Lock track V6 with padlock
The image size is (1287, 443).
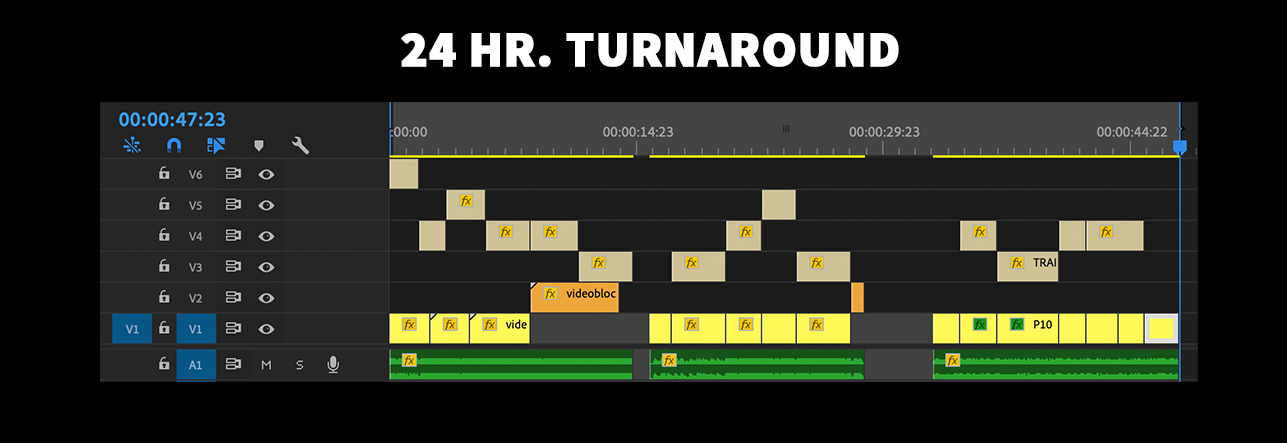point(164,174)
